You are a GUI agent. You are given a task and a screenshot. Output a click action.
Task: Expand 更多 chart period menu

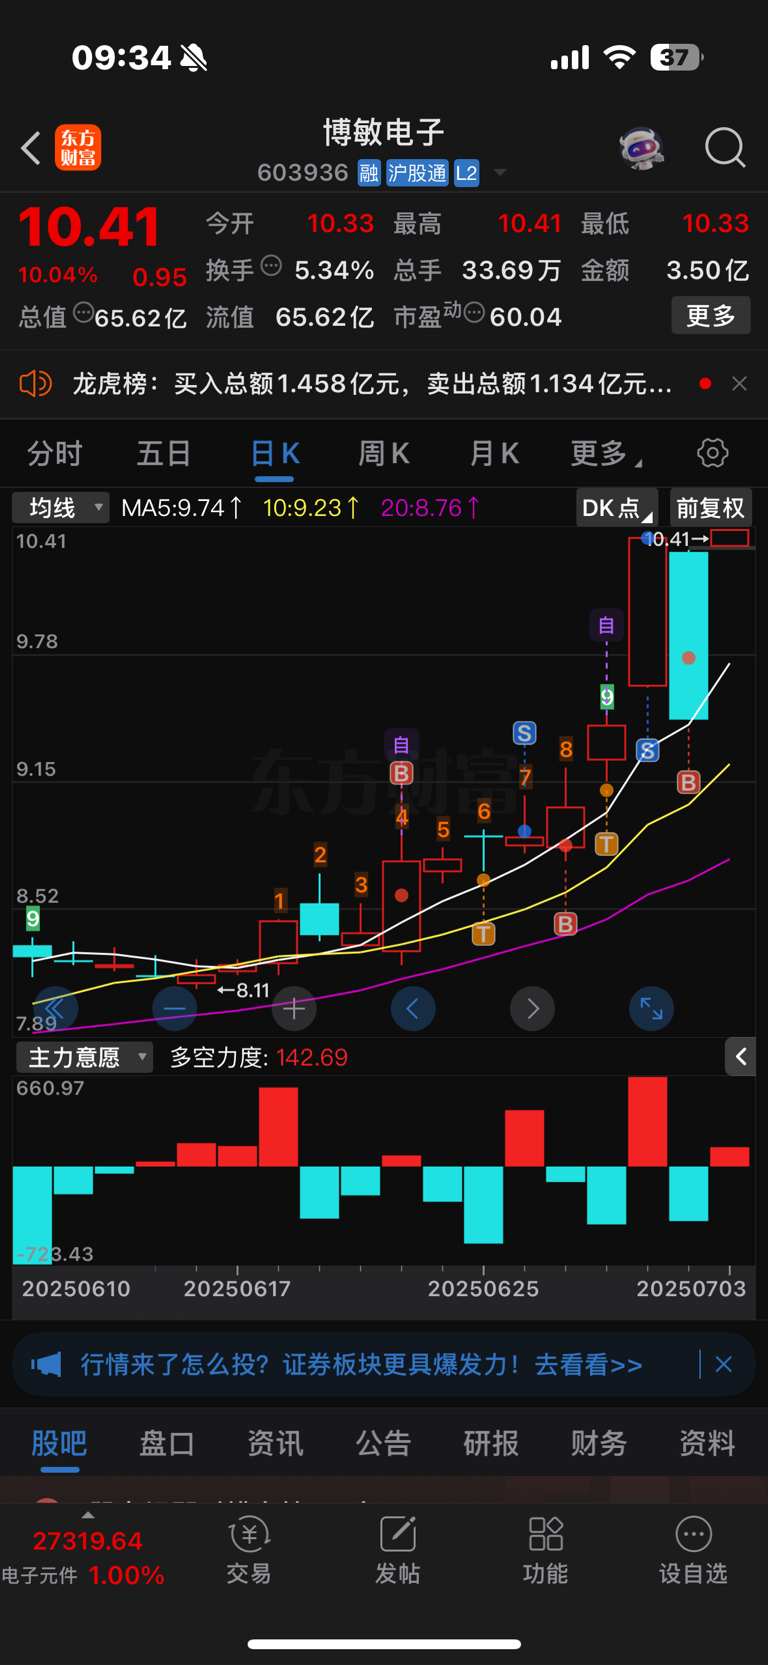click(x=605, y=454)
